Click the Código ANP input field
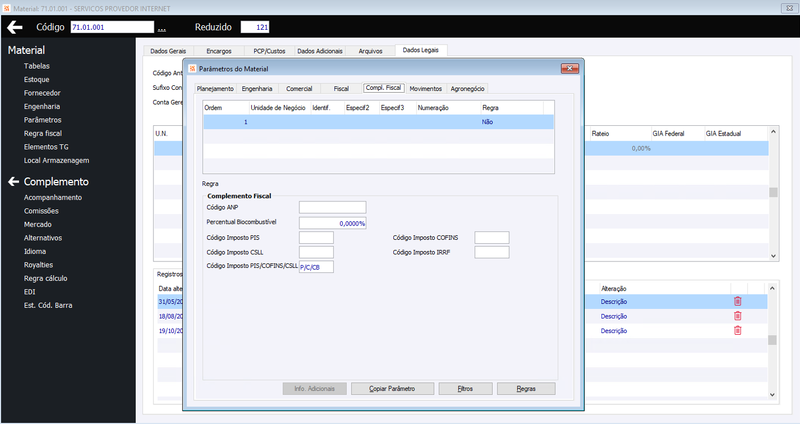This screenshot has height=424, width=800. (x=332, y=207)
